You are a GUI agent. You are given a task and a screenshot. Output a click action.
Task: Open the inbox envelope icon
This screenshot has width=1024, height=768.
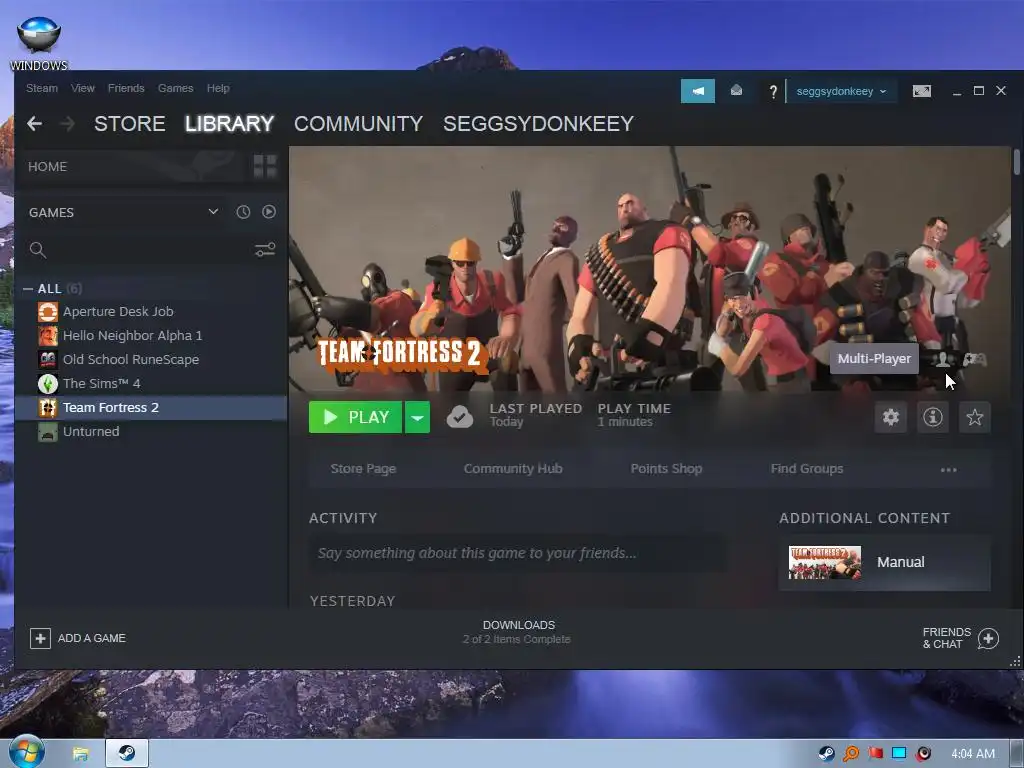click(736, 91)
